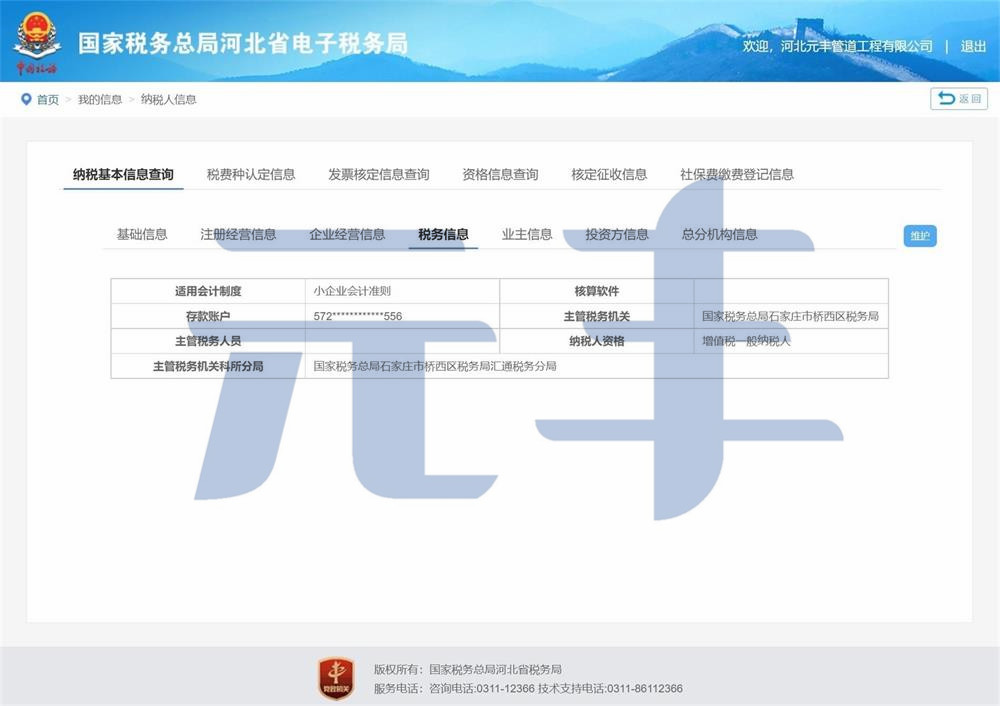Click the location pin icon beside 首页
This screenshot has height=706, width=1000.
26,99
